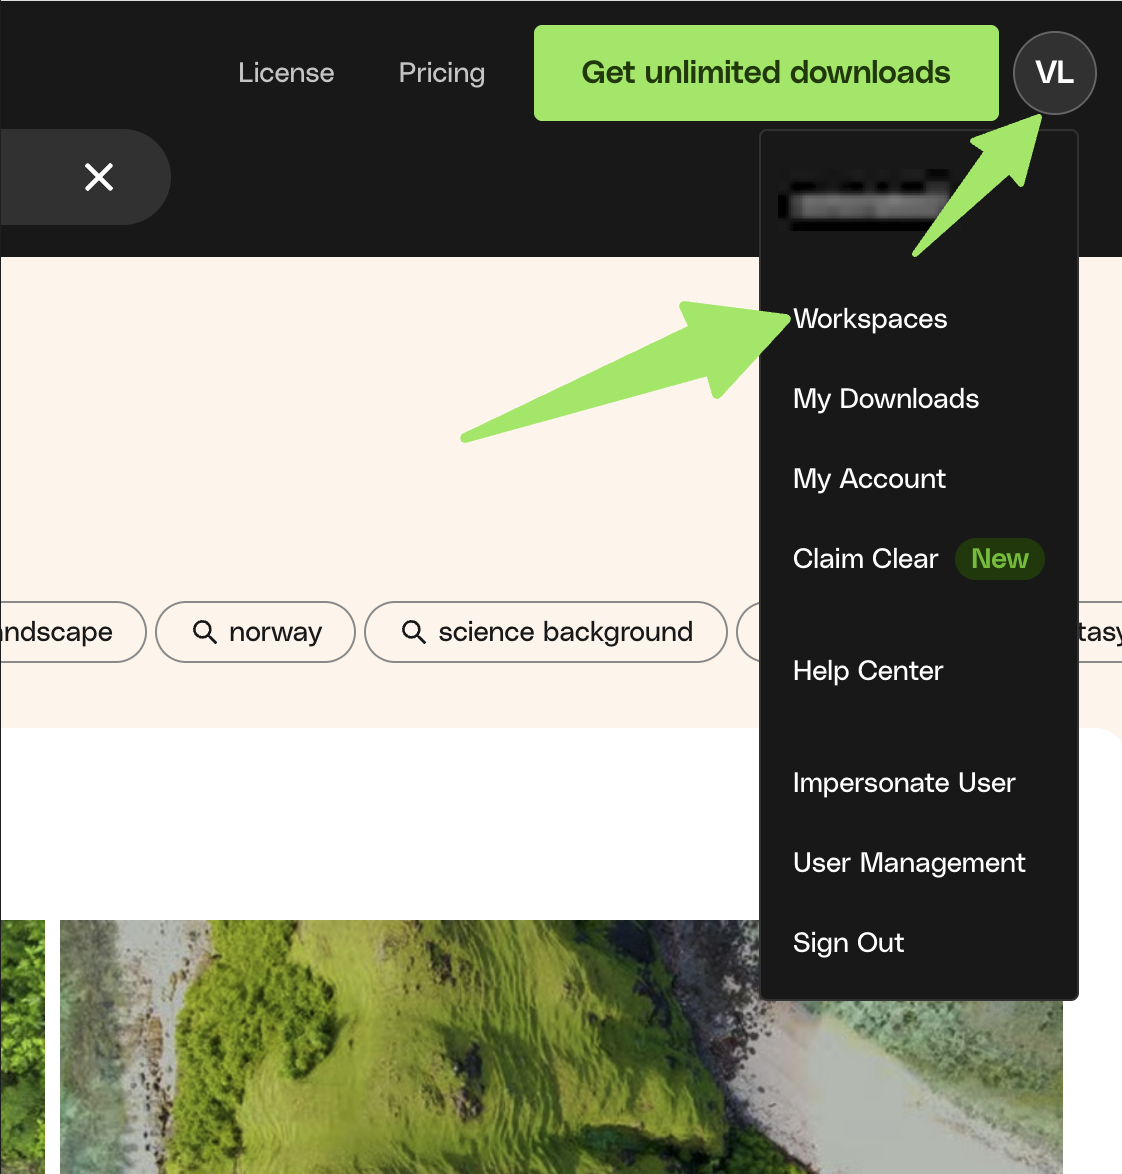Sign out of the account

coord(847,942)
